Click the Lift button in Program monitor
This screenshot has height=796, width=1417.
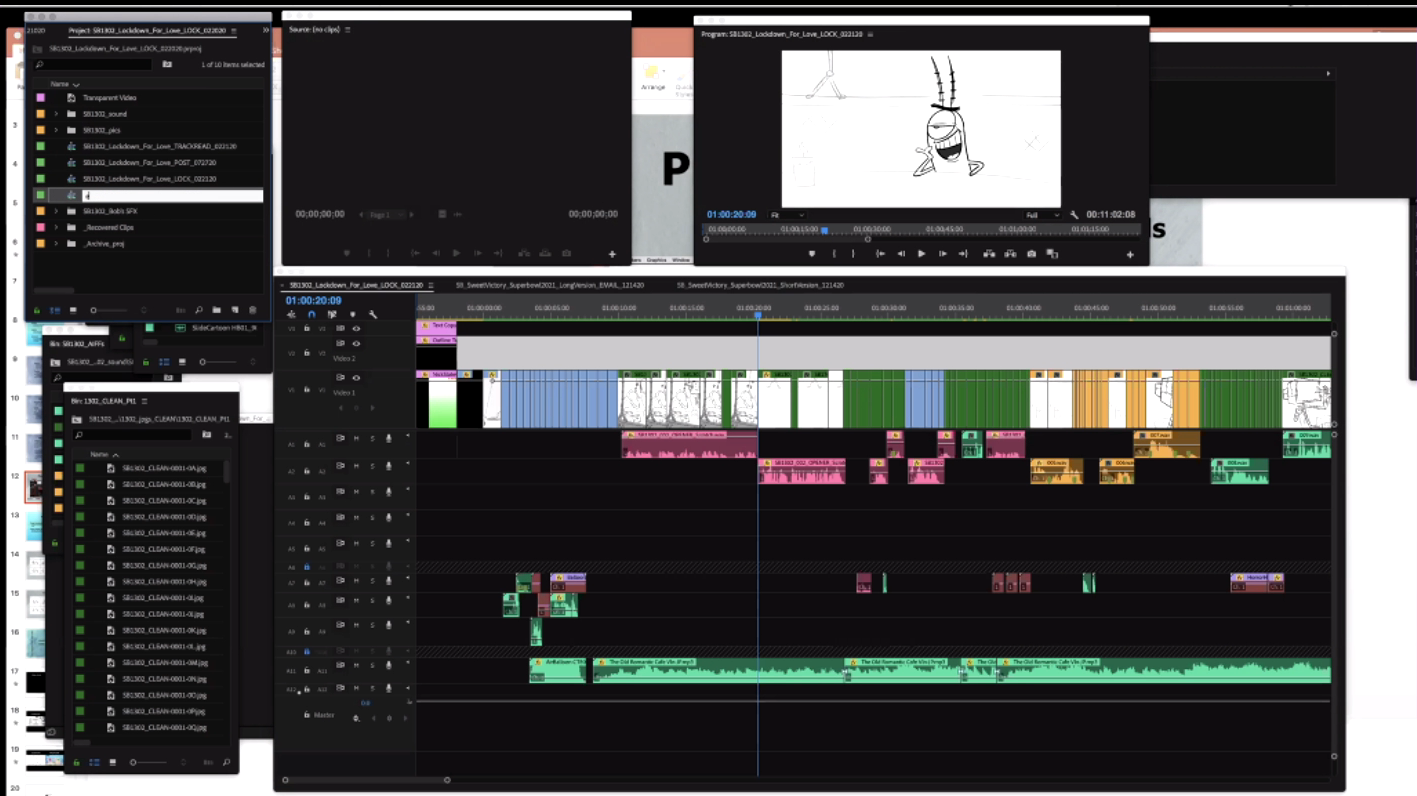(x=989, y=254)
